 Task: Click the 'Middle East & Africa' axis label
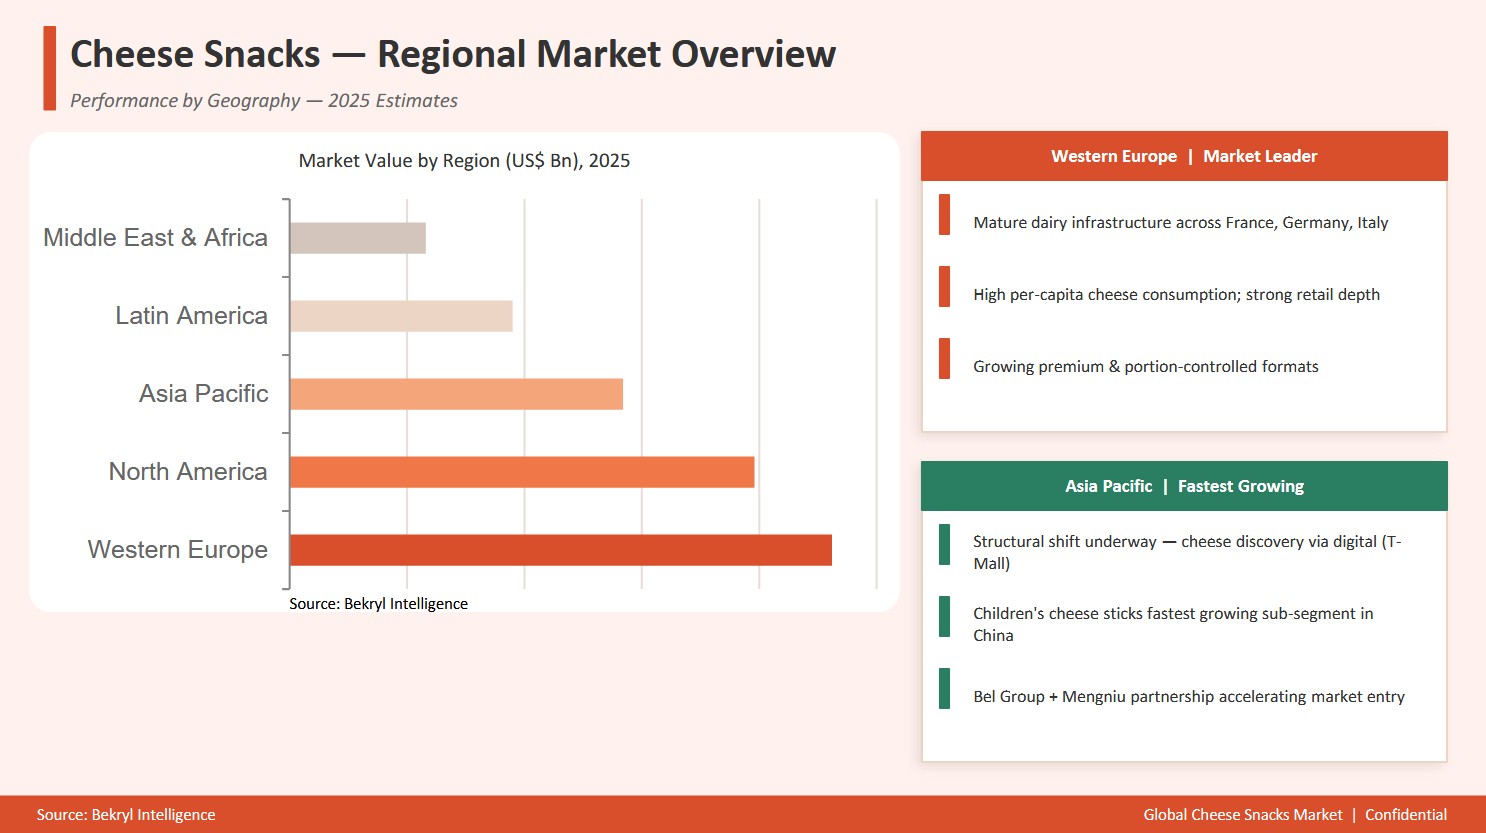tap(155, 238)
